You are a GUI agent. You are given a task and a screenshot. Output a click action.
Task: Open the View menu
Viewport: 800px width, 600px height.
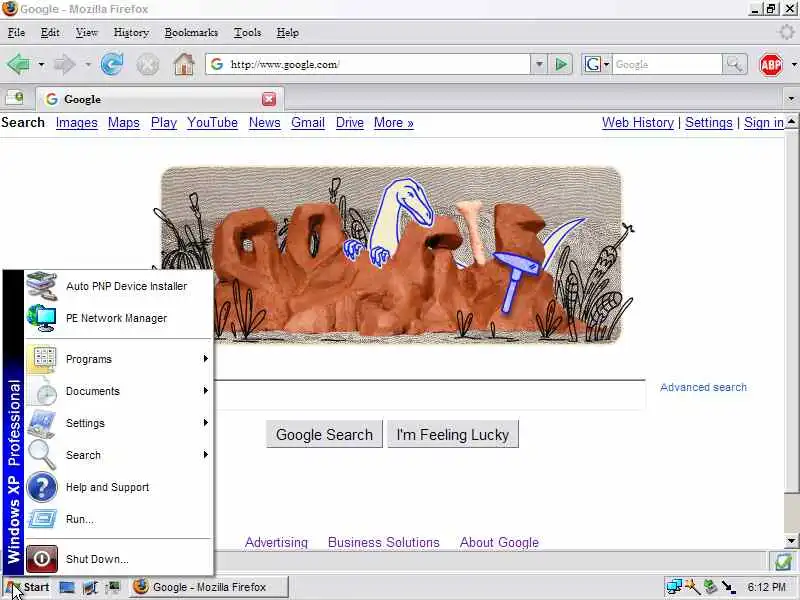[86, 32]
